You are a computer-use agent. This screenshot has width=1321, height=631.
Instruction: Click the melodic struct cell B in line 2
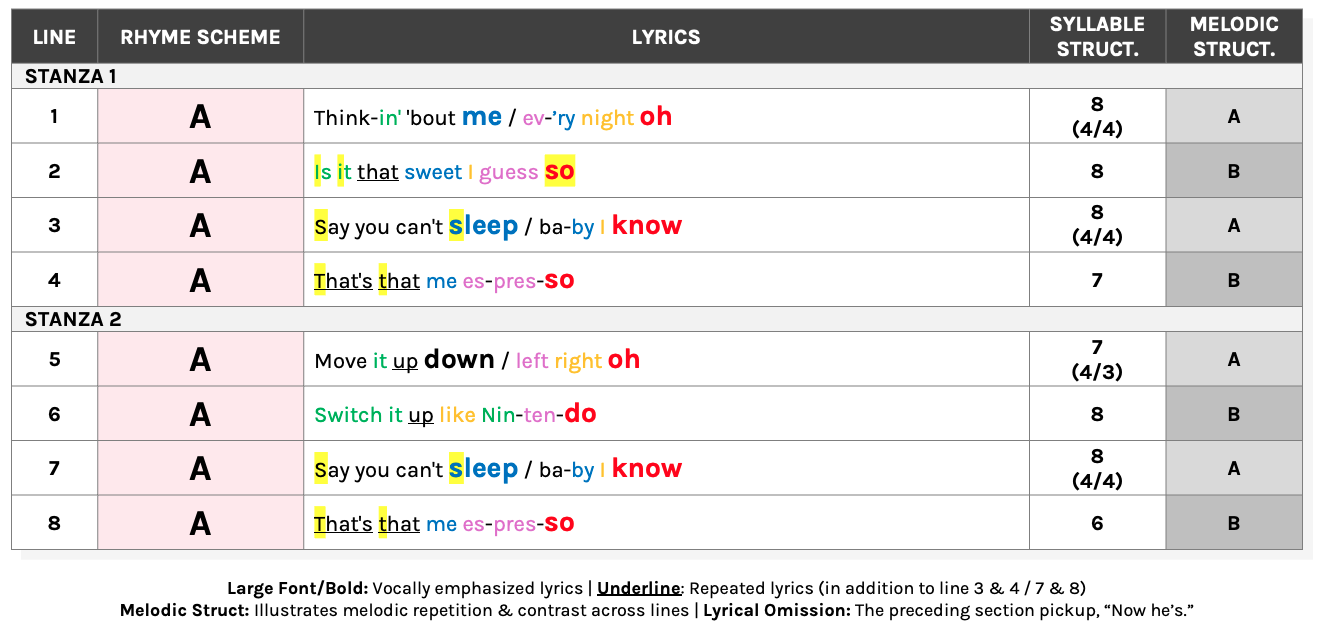click(1234, 171)
